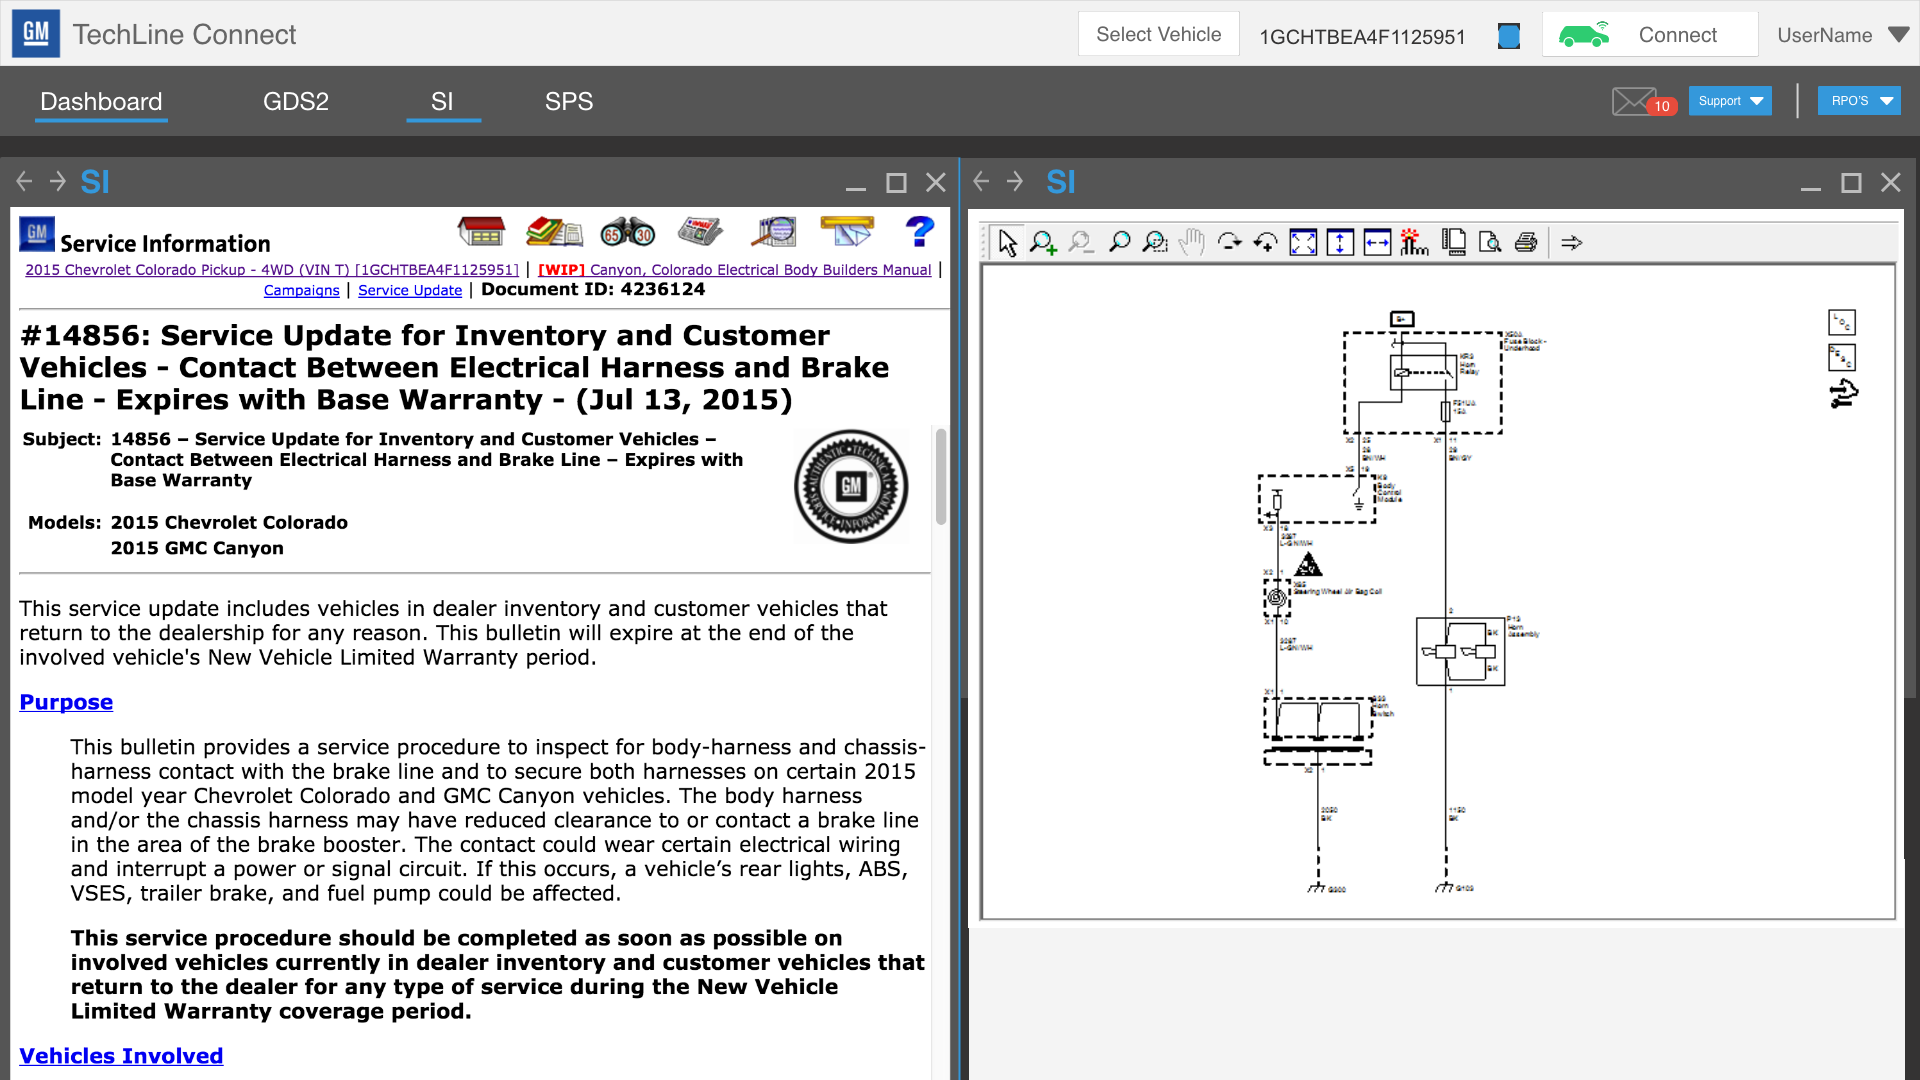Click the zoom out magnifier with minus
The image size is (1920, 1080).
pos(1080,243)
